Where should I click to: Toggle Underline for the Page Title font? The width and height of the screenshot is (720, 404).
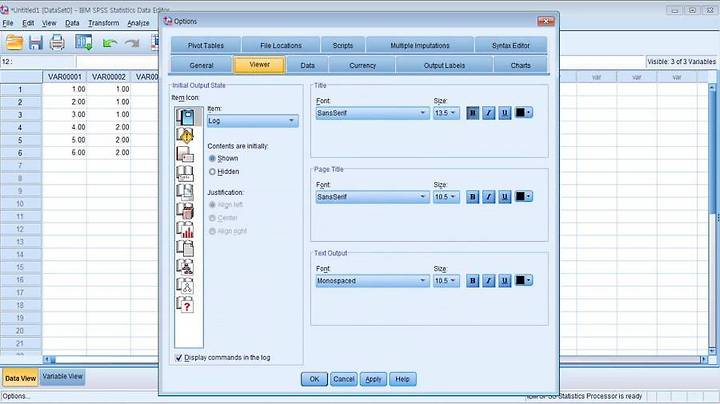(x=505, y=197)
